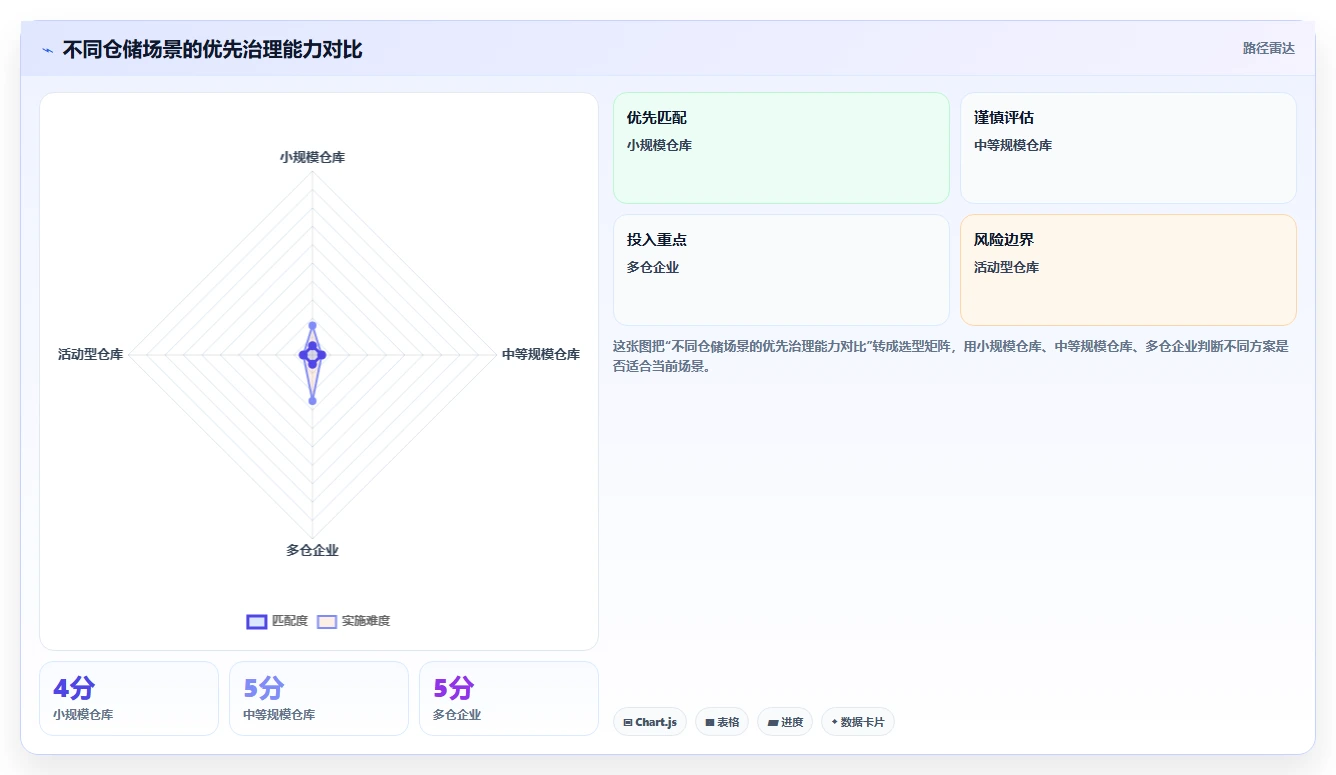Click the header icon beside the title
1336x775 pixels.
pos(48,50)
